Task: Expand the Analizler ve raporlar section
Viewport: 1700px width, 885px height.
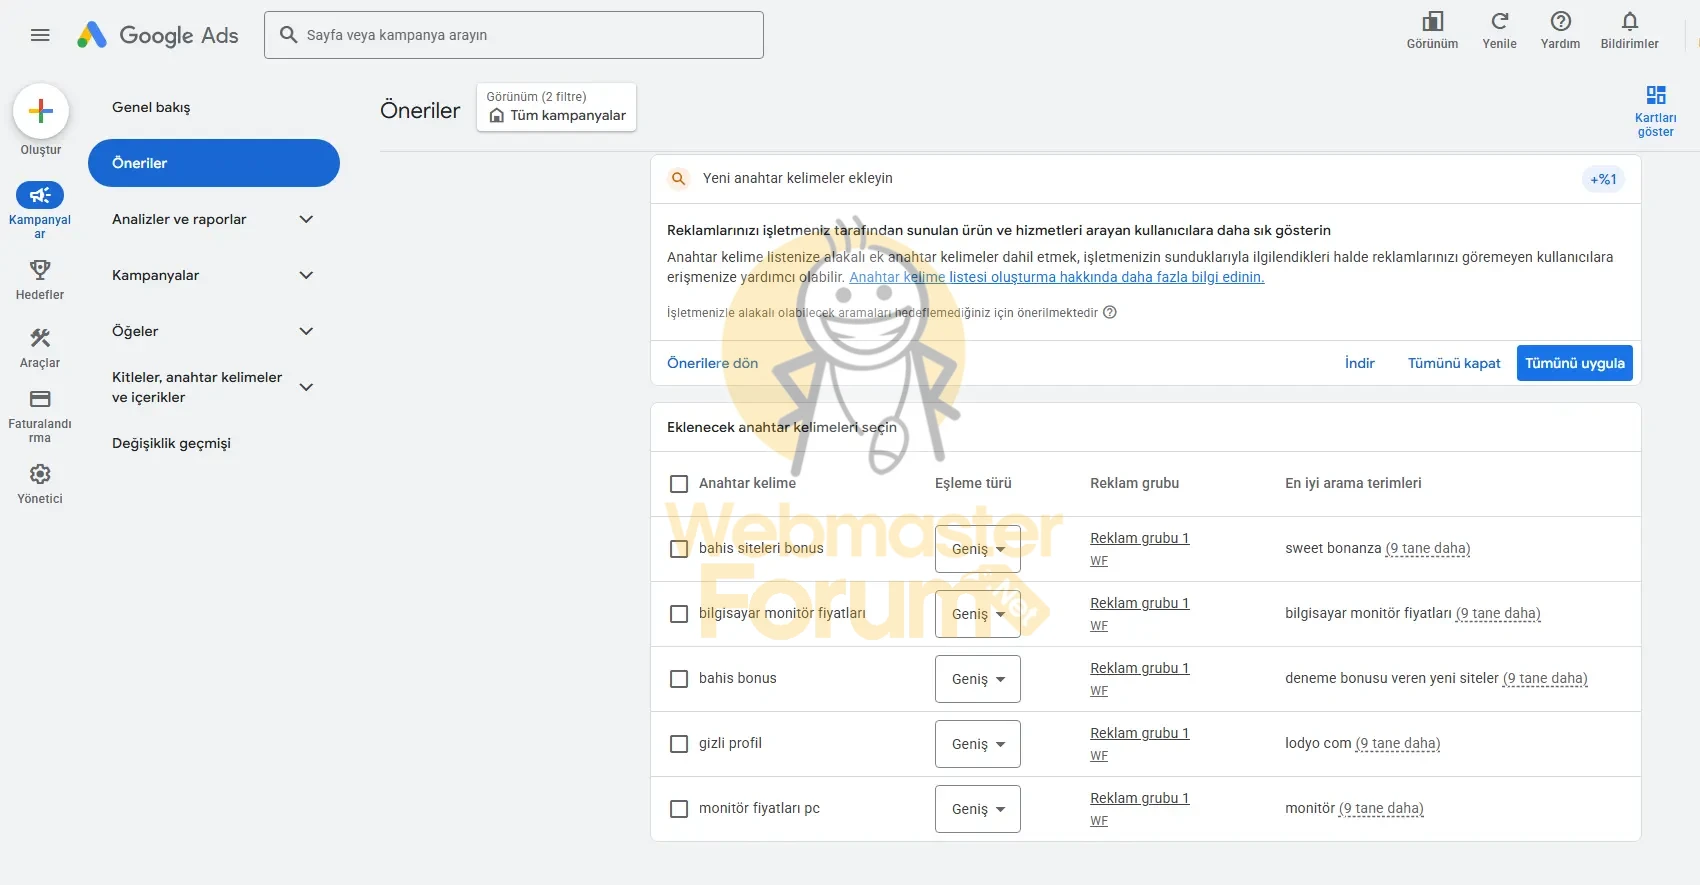Action: point(306,219)
